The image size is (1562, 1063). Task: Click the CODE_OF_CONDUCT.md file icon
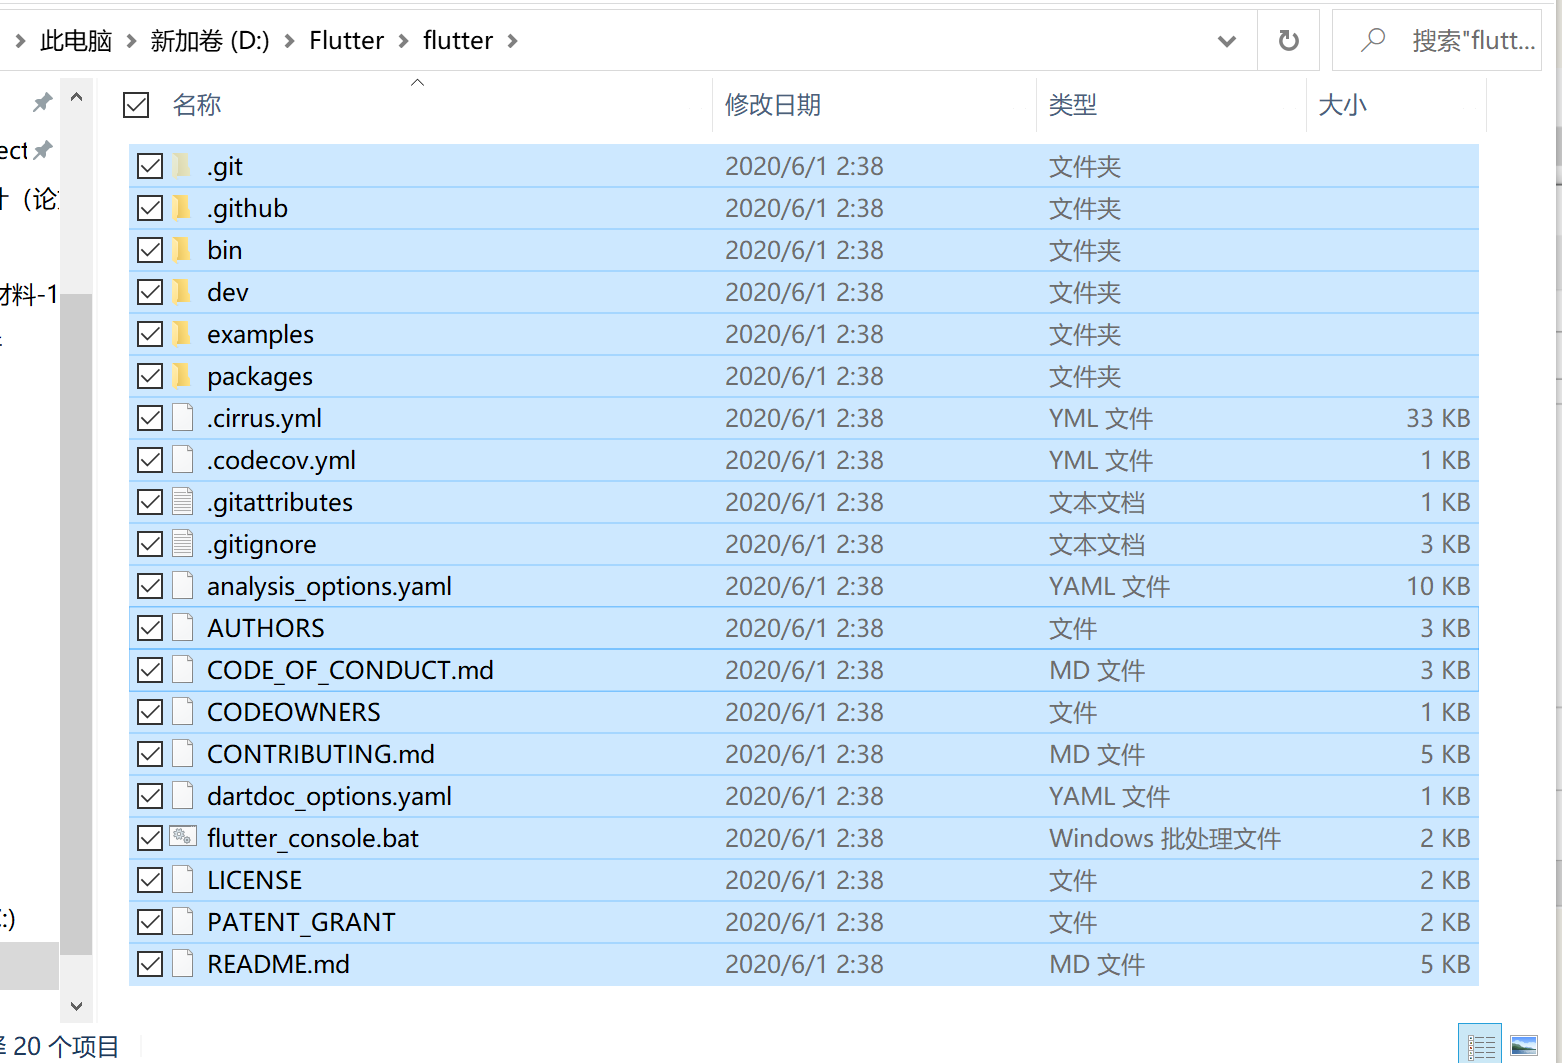(182, 670)
